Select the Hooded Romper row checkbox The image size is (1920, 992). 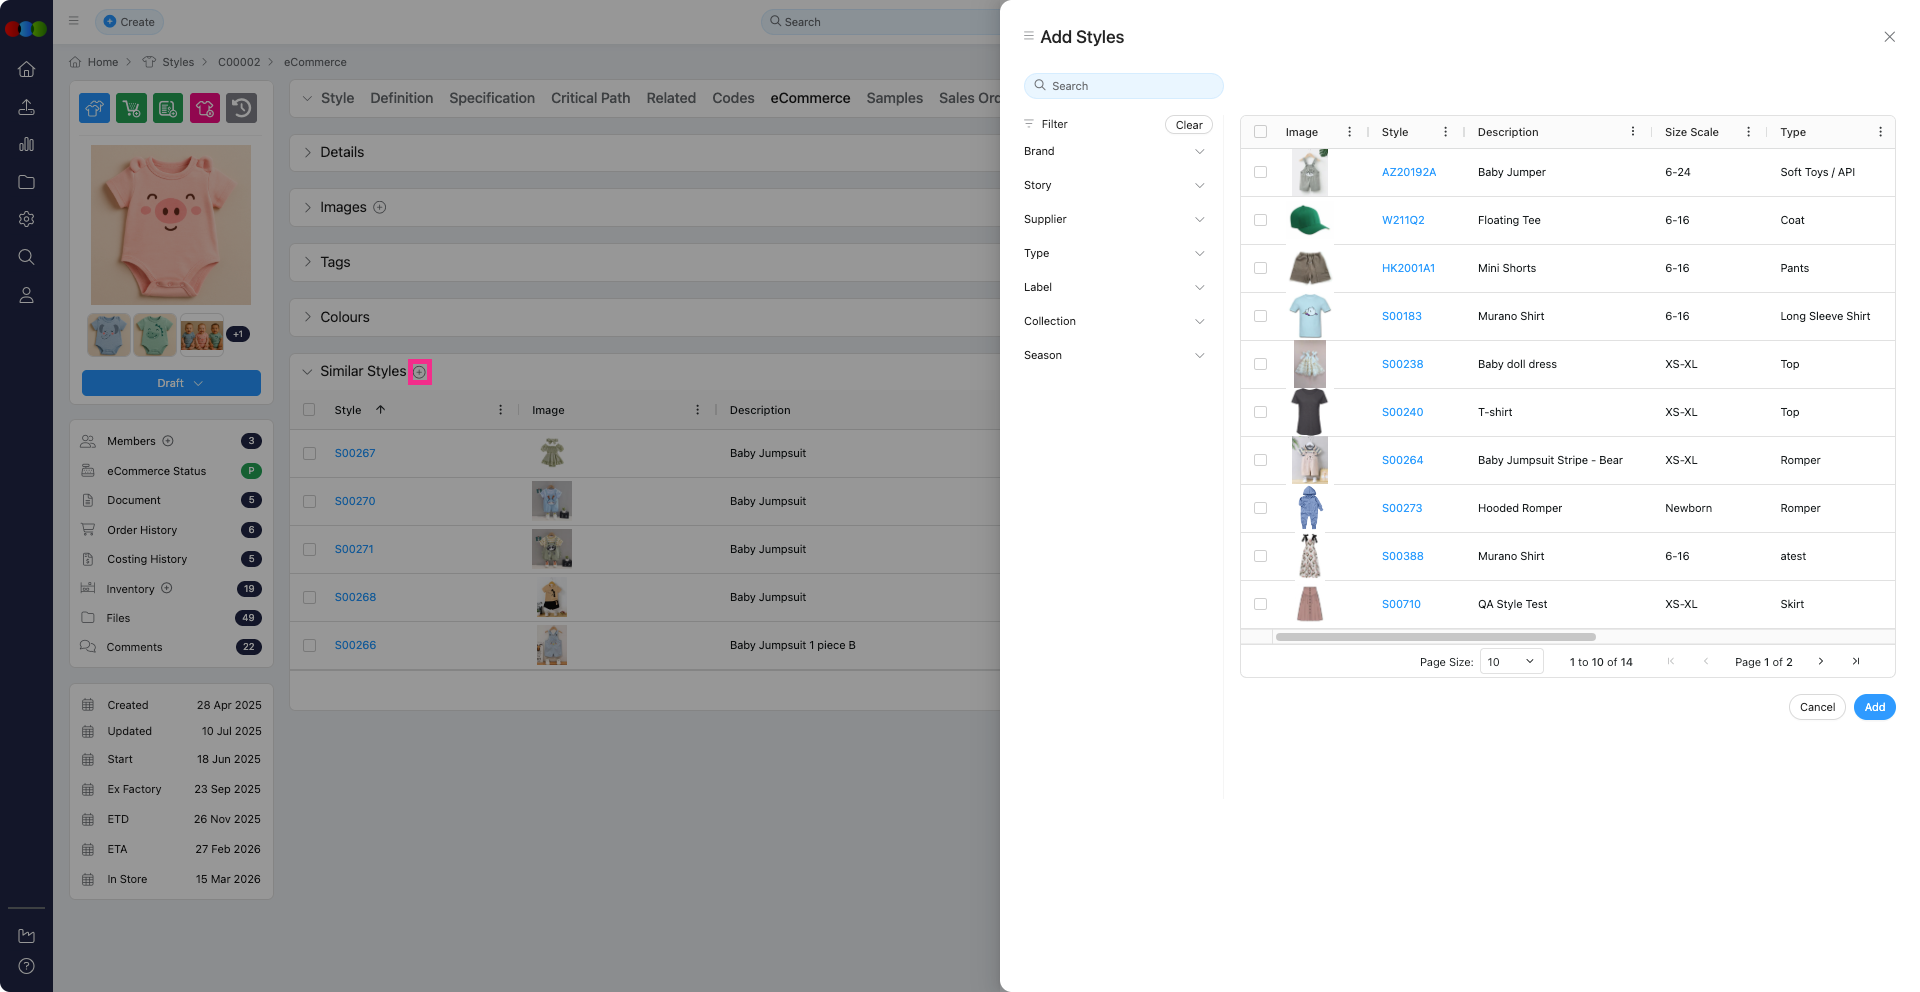pyautogui.click(x=1260, y=508)
